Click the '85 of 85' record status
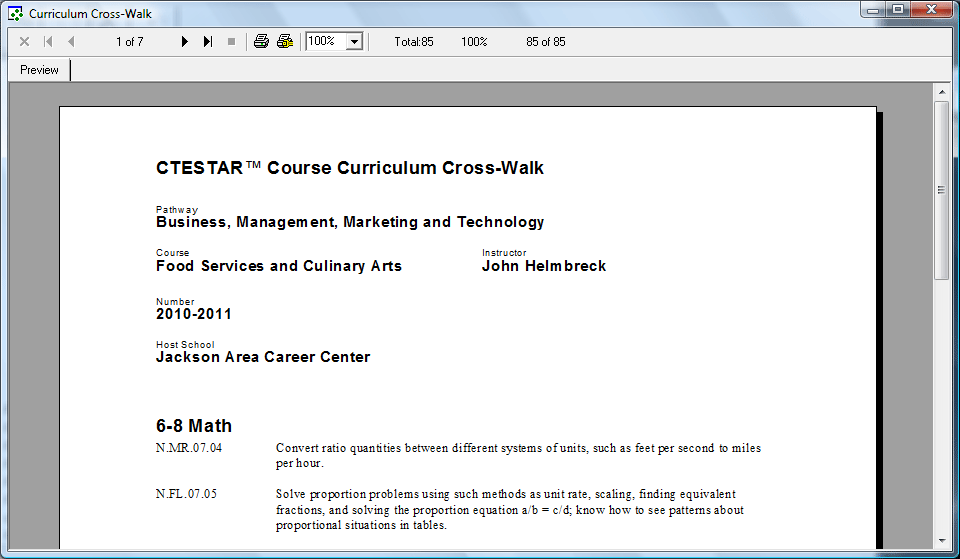Image resolution: width=960 pixels, height=559 pixels. [x=546, y=42]
